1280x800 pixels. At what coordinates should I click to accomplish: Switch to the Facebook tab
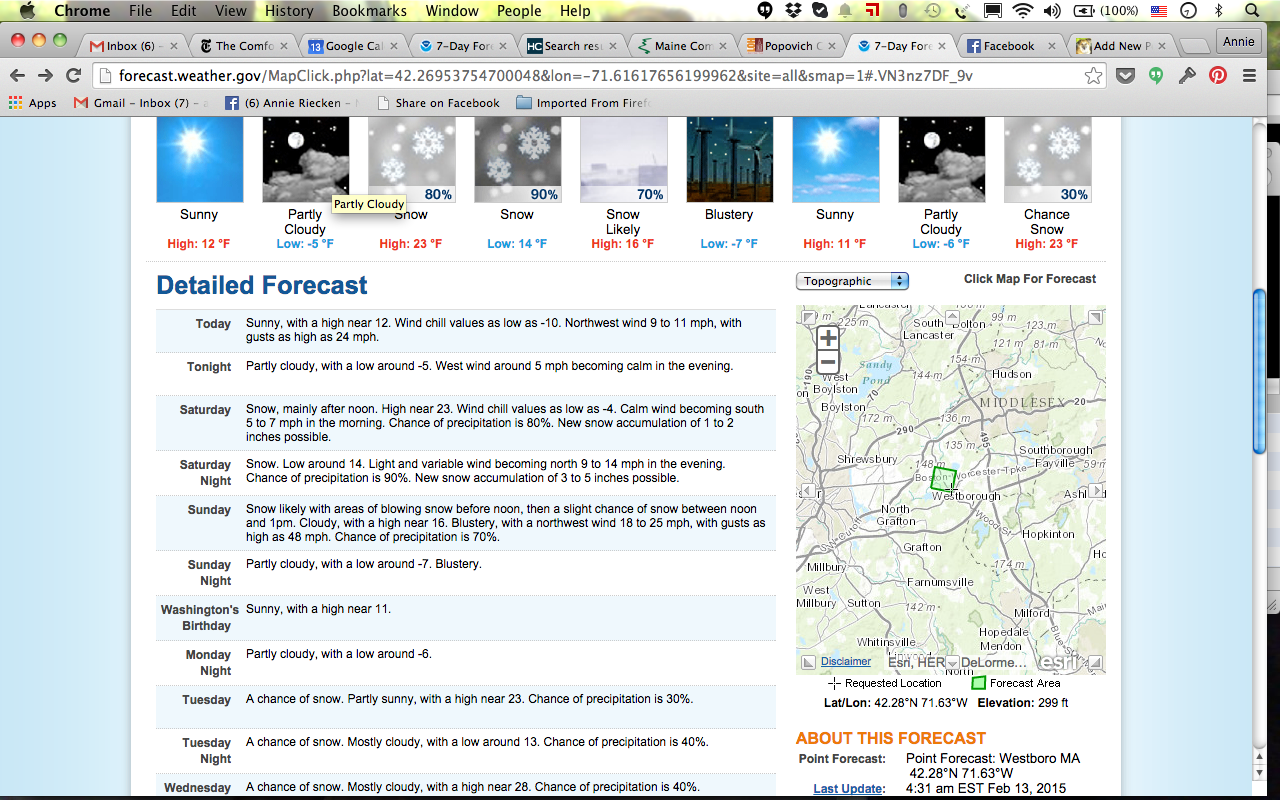1008,46
